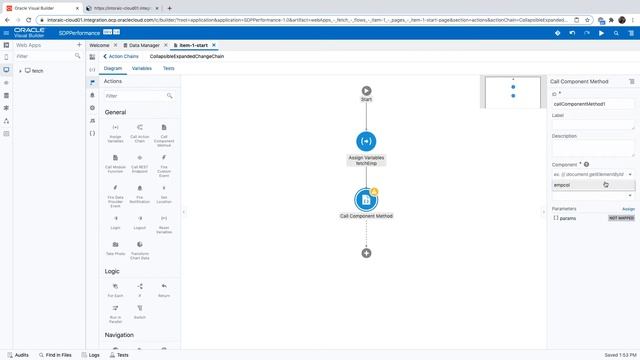The height and width of the screenshot is (360, 640).
Task: Open Web Apps navigator sidebar icon
Action: pyautogui.click(x=6, y=70)
